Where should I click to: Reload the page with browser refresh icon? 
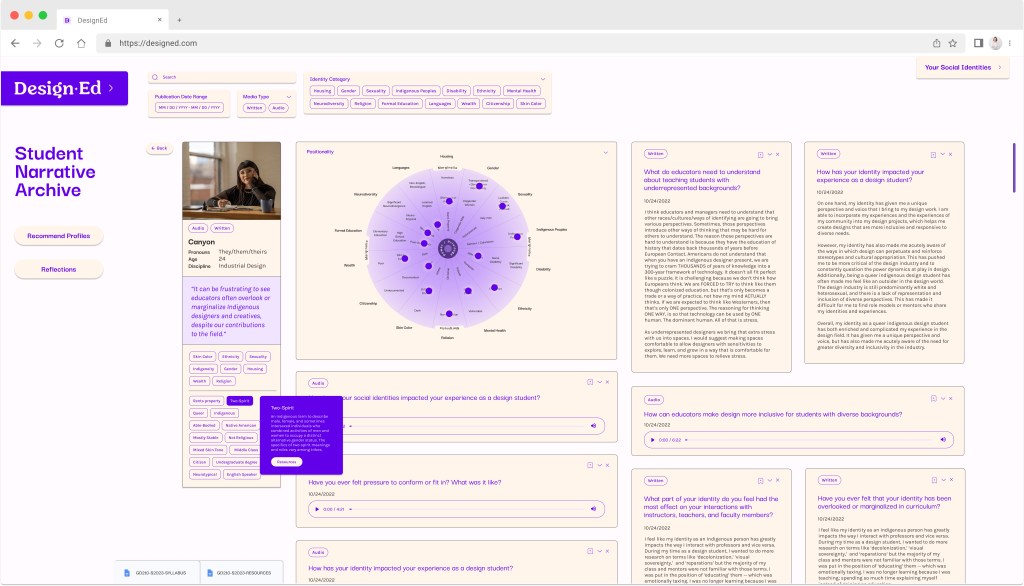pos(59,43)
